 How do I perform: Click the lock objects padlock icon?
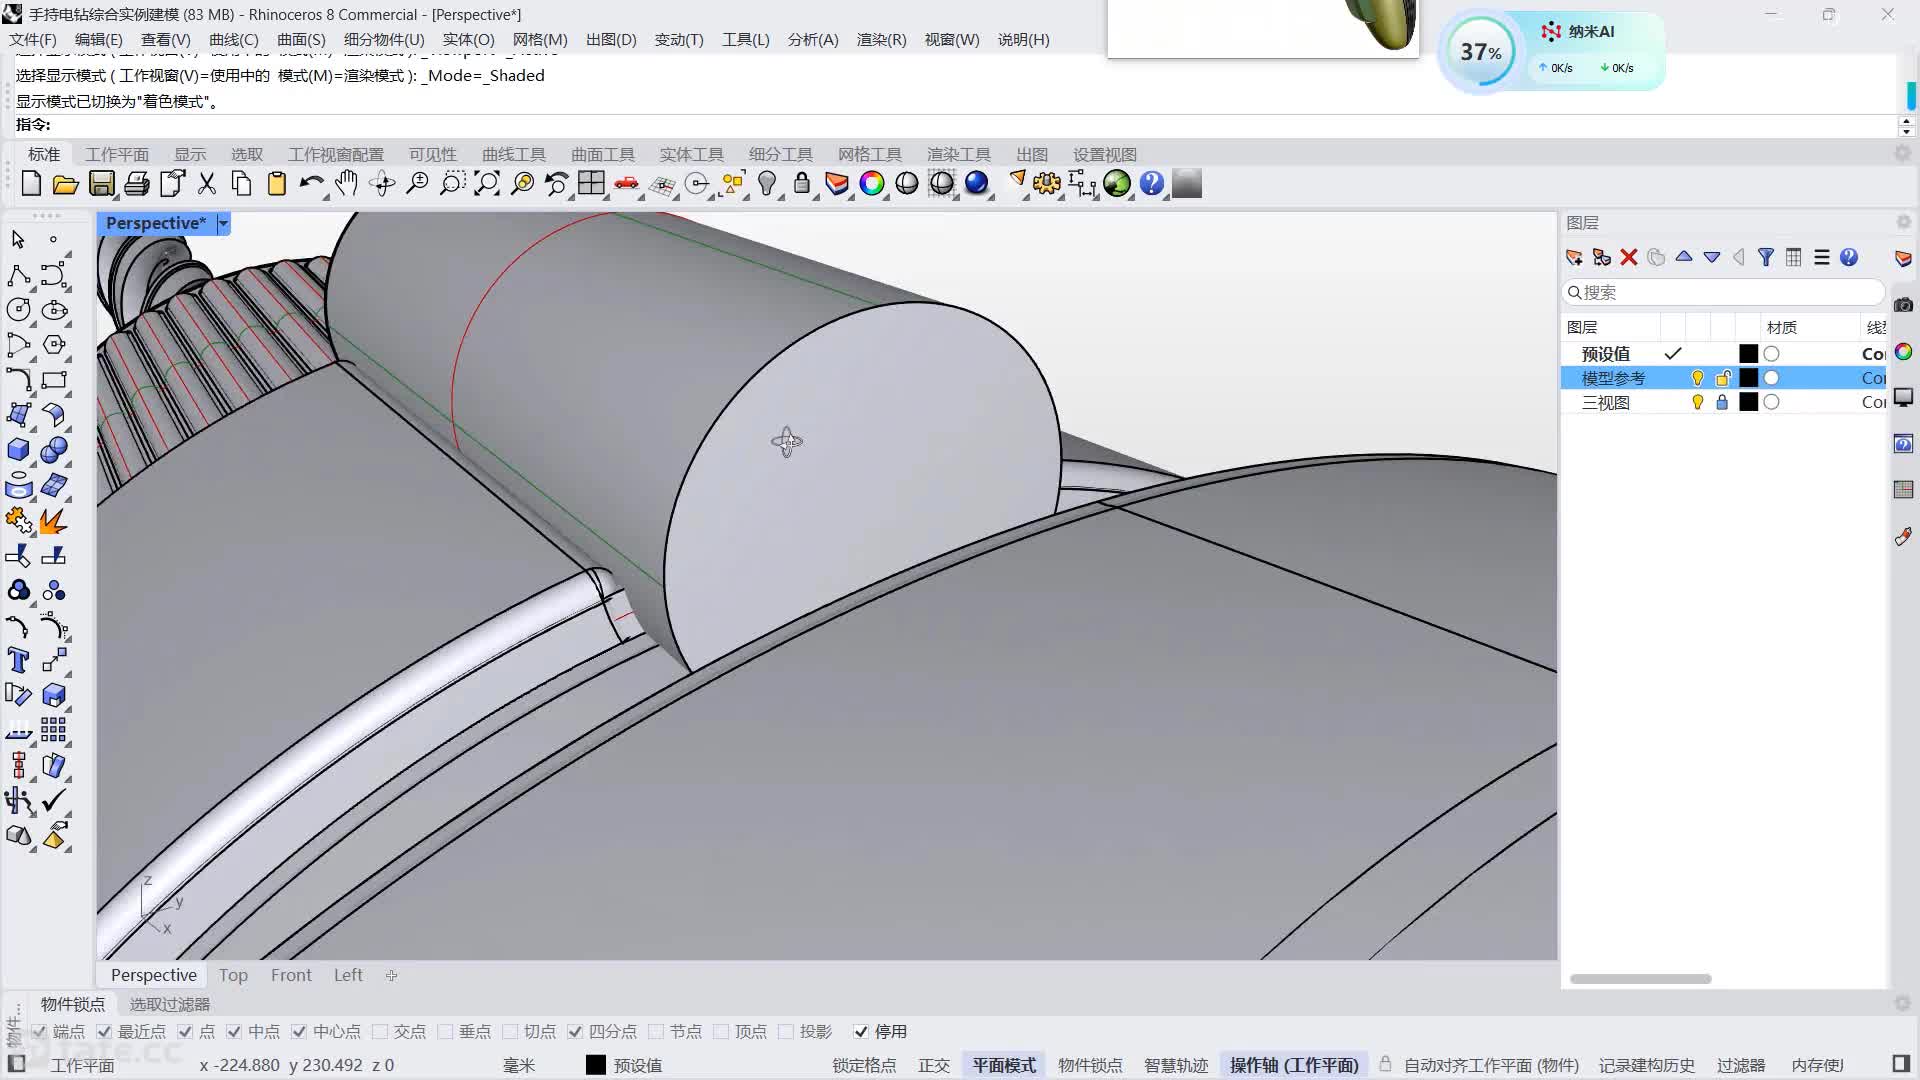point(802,184)
